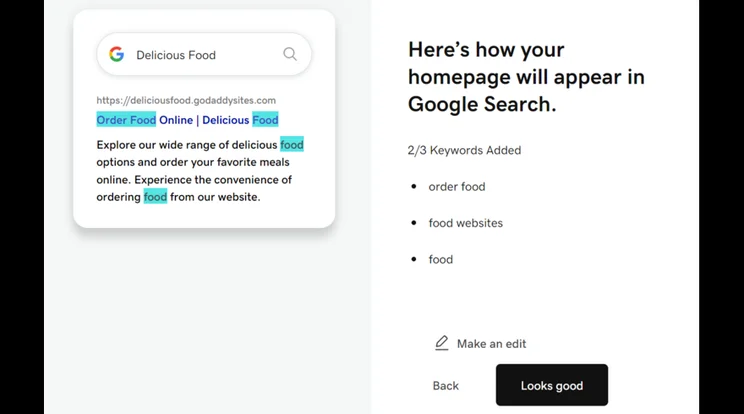Click the Delicious Food search field
Screen dimensions: 744x414
(204, 55)
